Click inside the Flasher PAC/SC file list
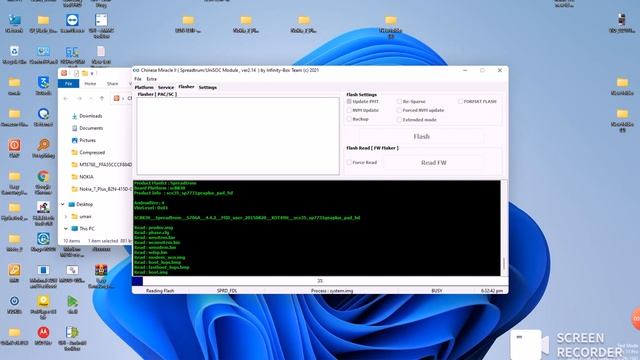Image resolution: width=640 pixels, height=360 pixels. [x=238, y=136]
